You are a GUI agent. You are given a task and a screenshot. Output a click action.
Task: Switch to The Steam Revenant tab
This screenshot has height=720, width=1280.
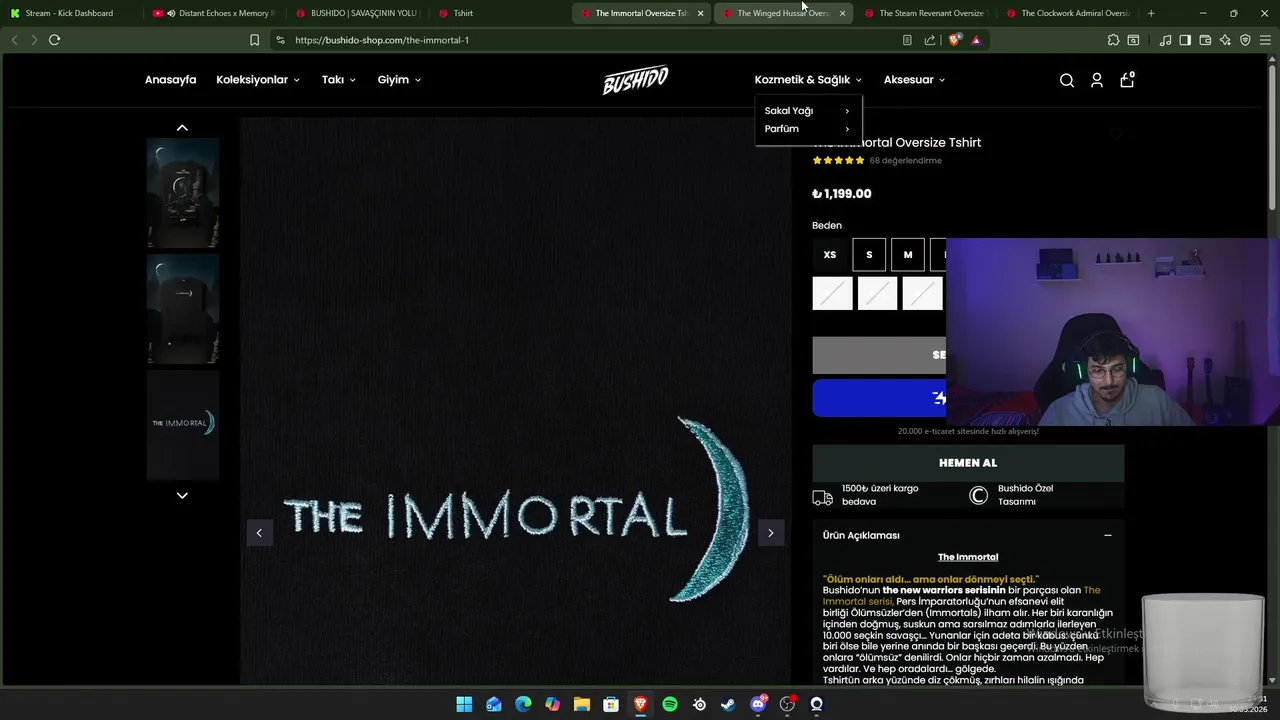[x=925, y=13]
